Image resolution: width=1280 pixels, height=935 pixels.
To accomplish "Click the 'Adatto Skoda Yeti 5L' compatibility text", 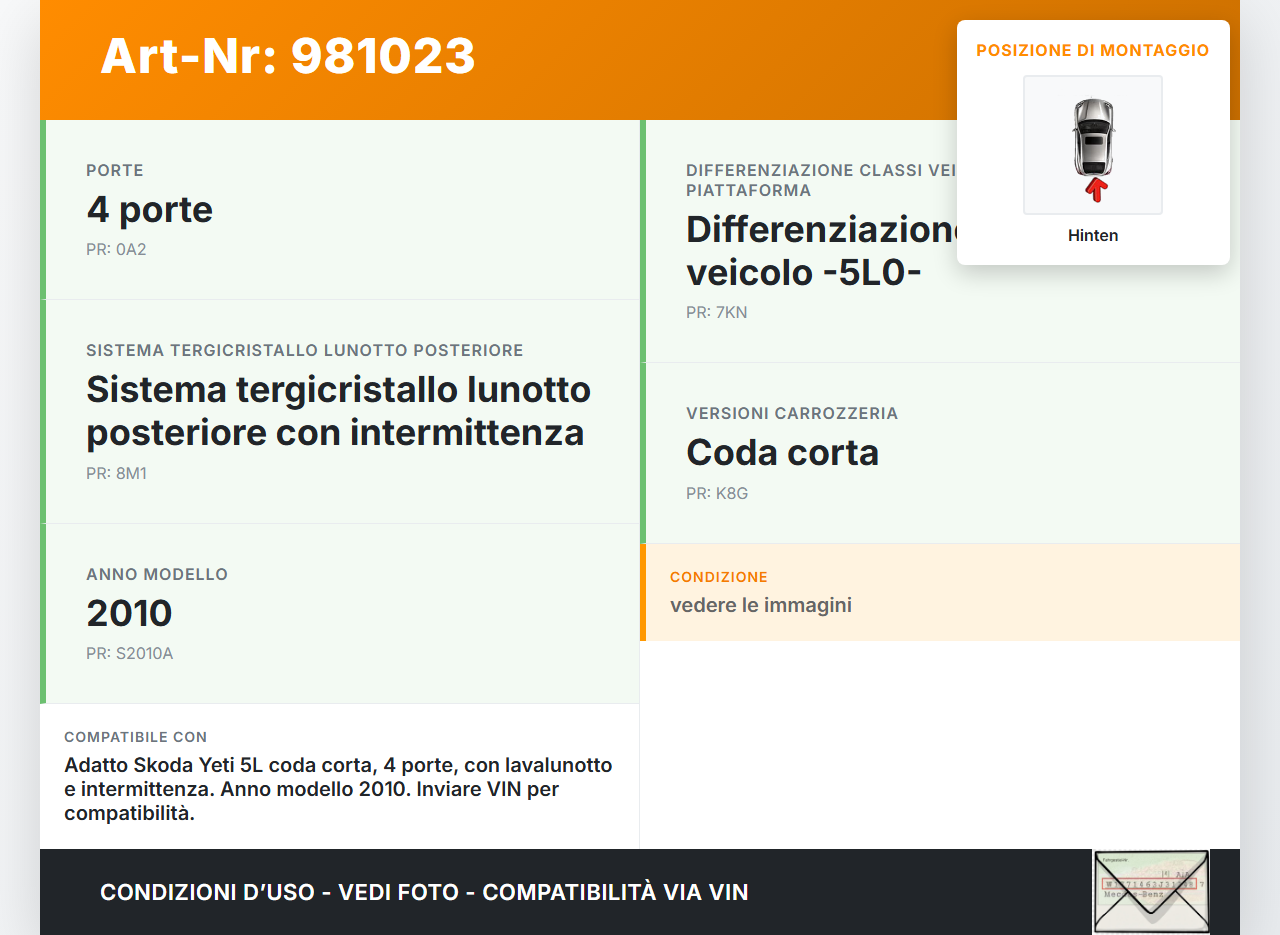I will point(338,789).
